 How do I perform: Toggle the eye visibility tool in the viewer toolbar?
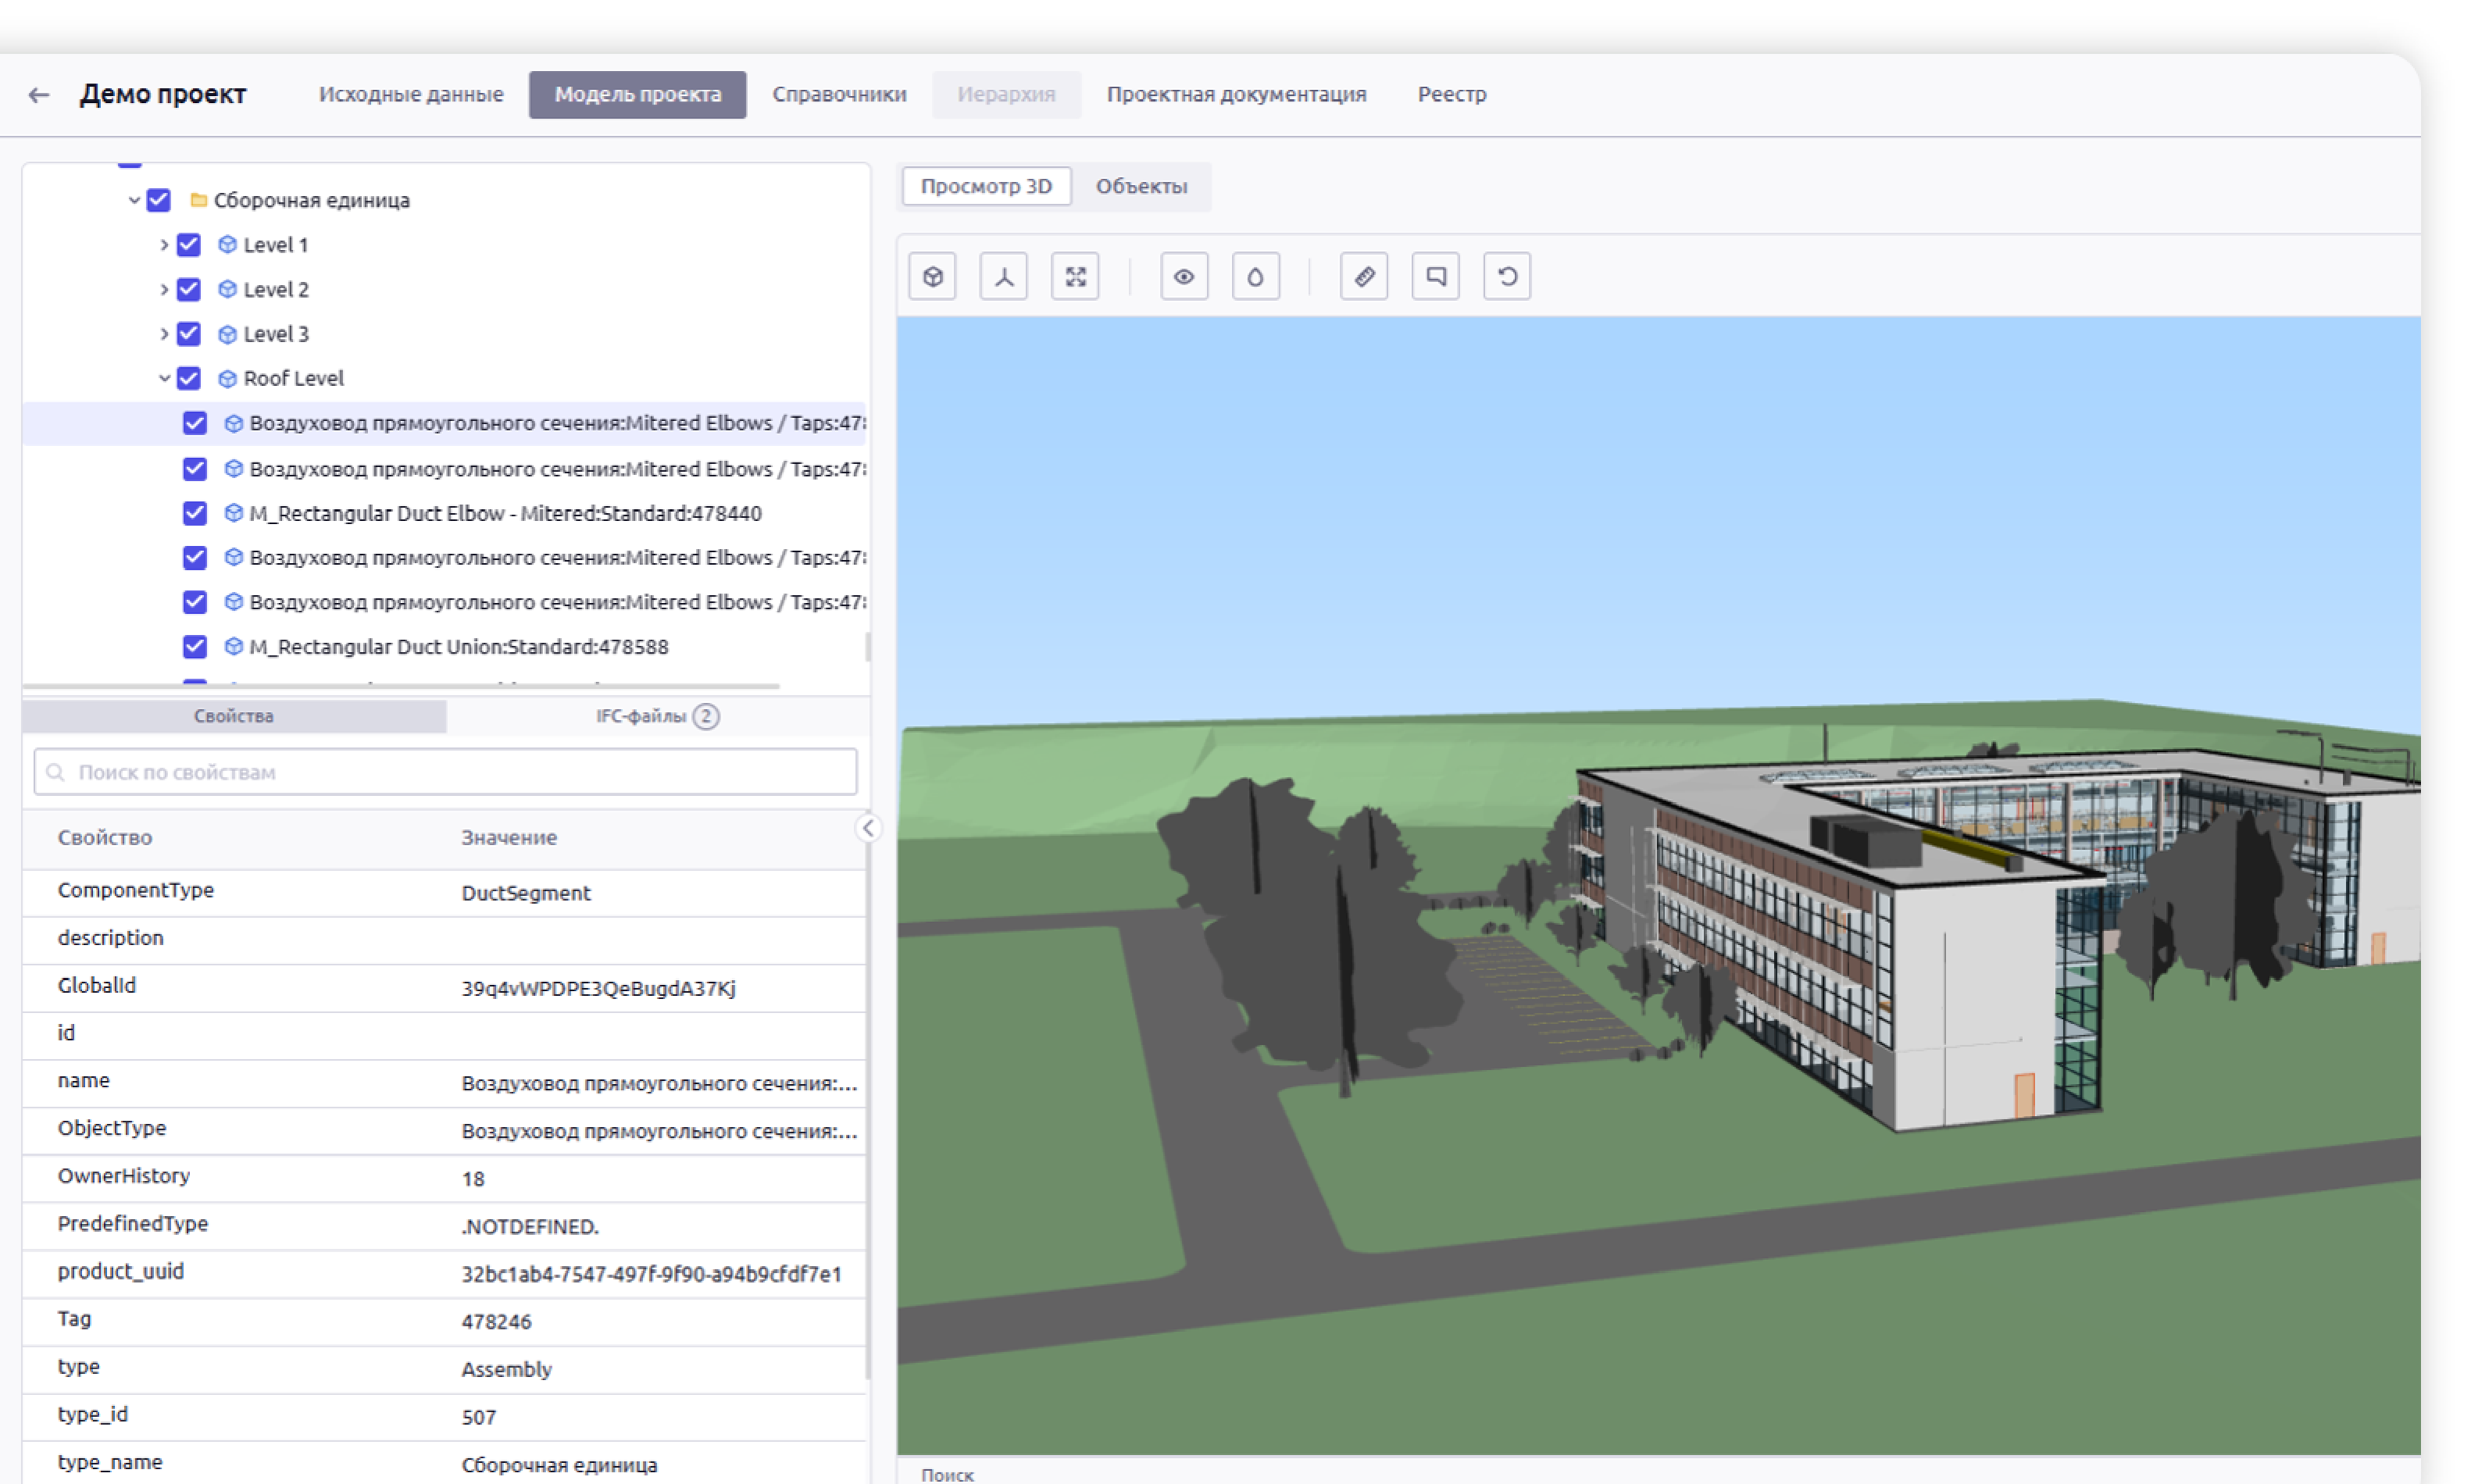pyautogui.click(x=1184, y=276)
